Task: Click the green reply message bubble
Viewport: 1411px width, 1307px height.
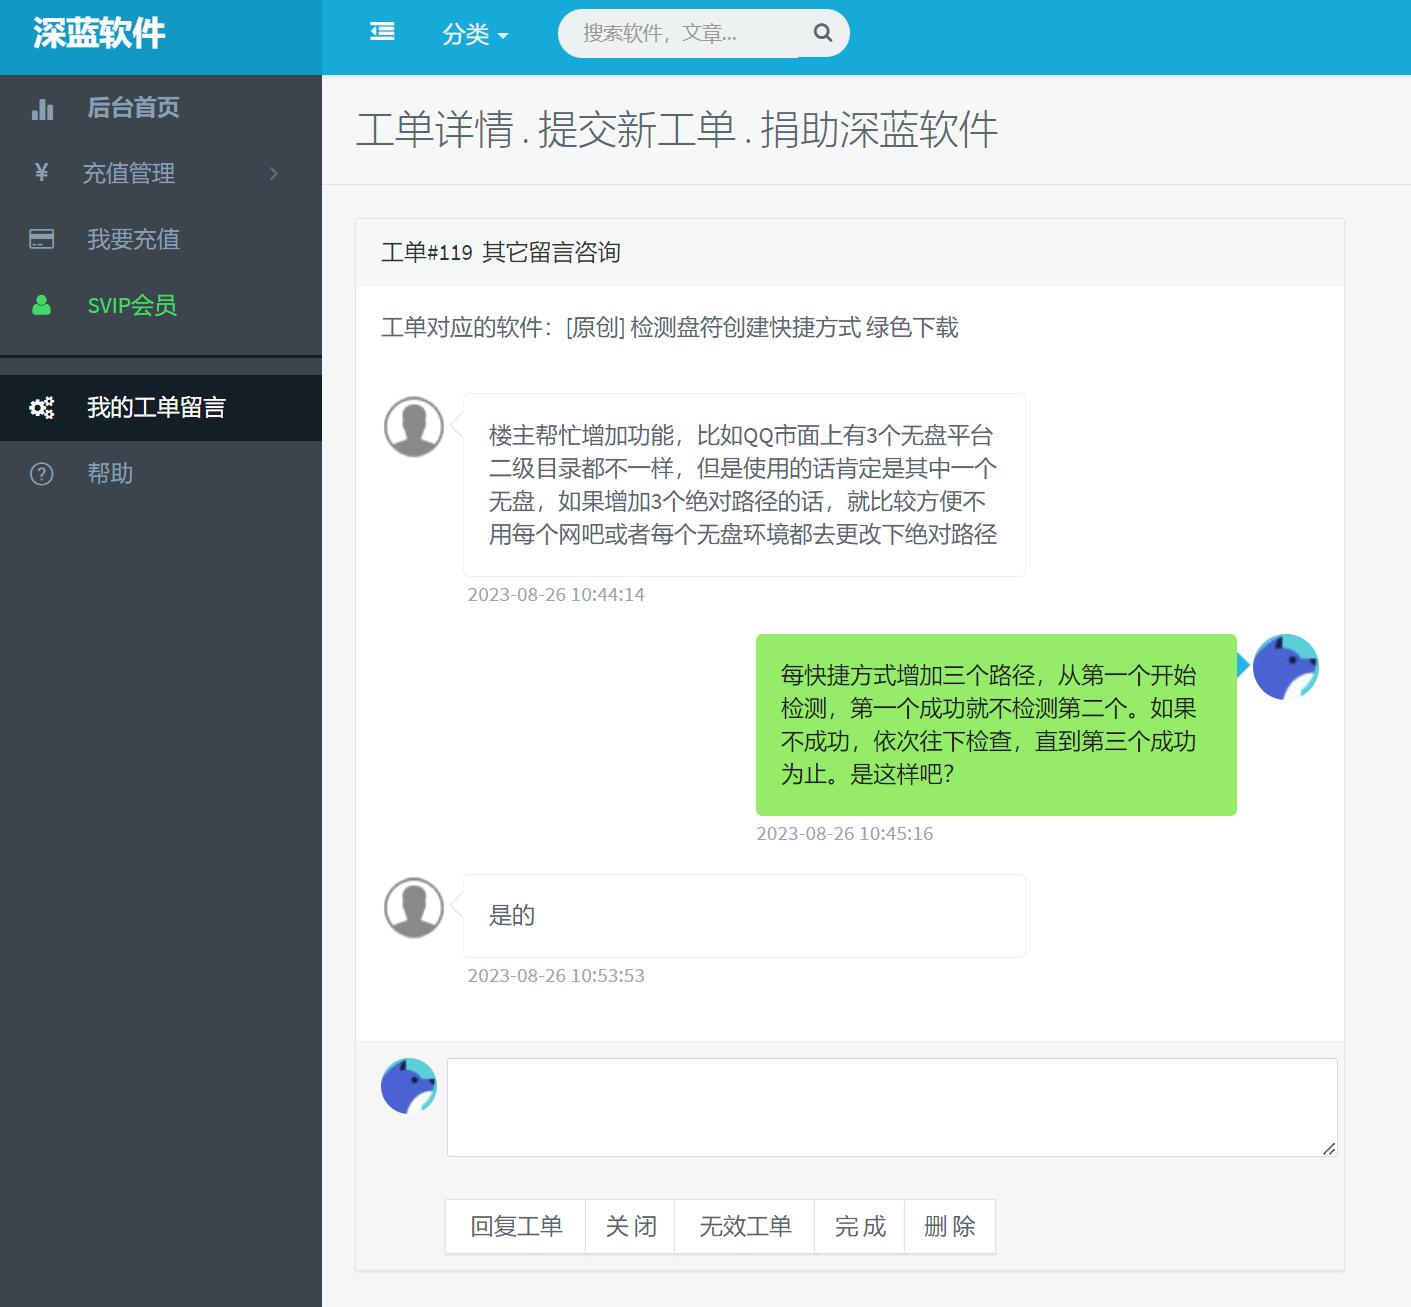Action: coord(996,725)
